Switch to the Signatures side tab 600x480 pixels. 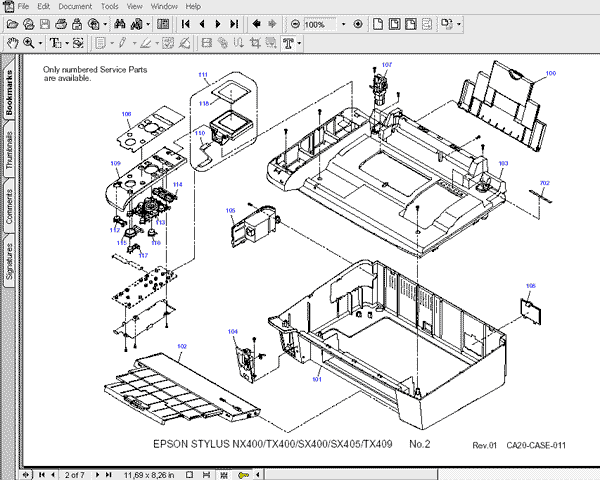coord(9,262)
